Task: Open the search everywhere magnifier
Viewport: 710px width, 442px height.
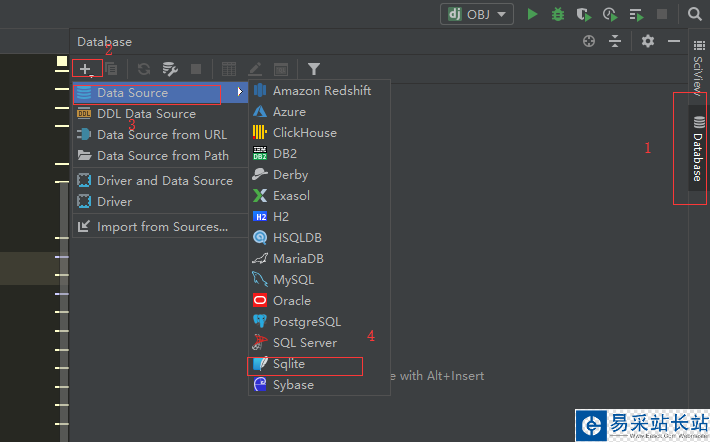Action: 695,14
